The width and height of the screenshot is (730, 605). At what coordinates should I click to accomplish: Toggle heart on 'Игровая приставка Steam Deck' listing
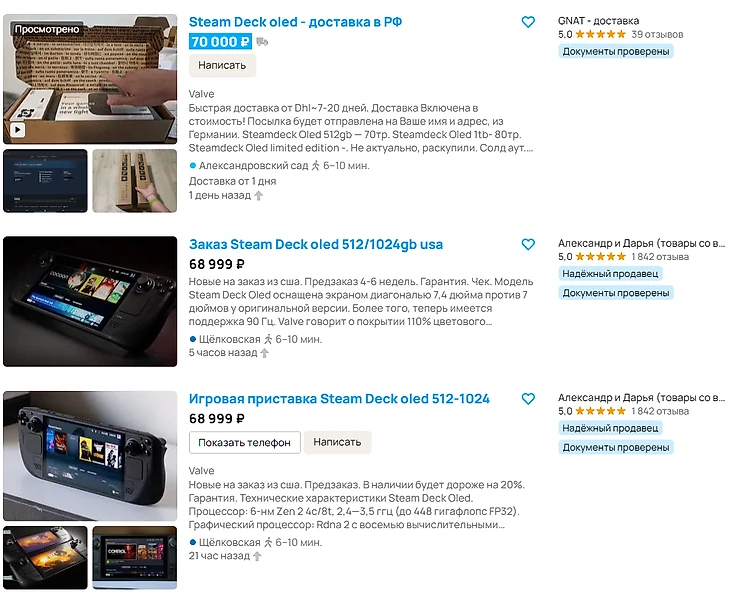click(528, 399)
